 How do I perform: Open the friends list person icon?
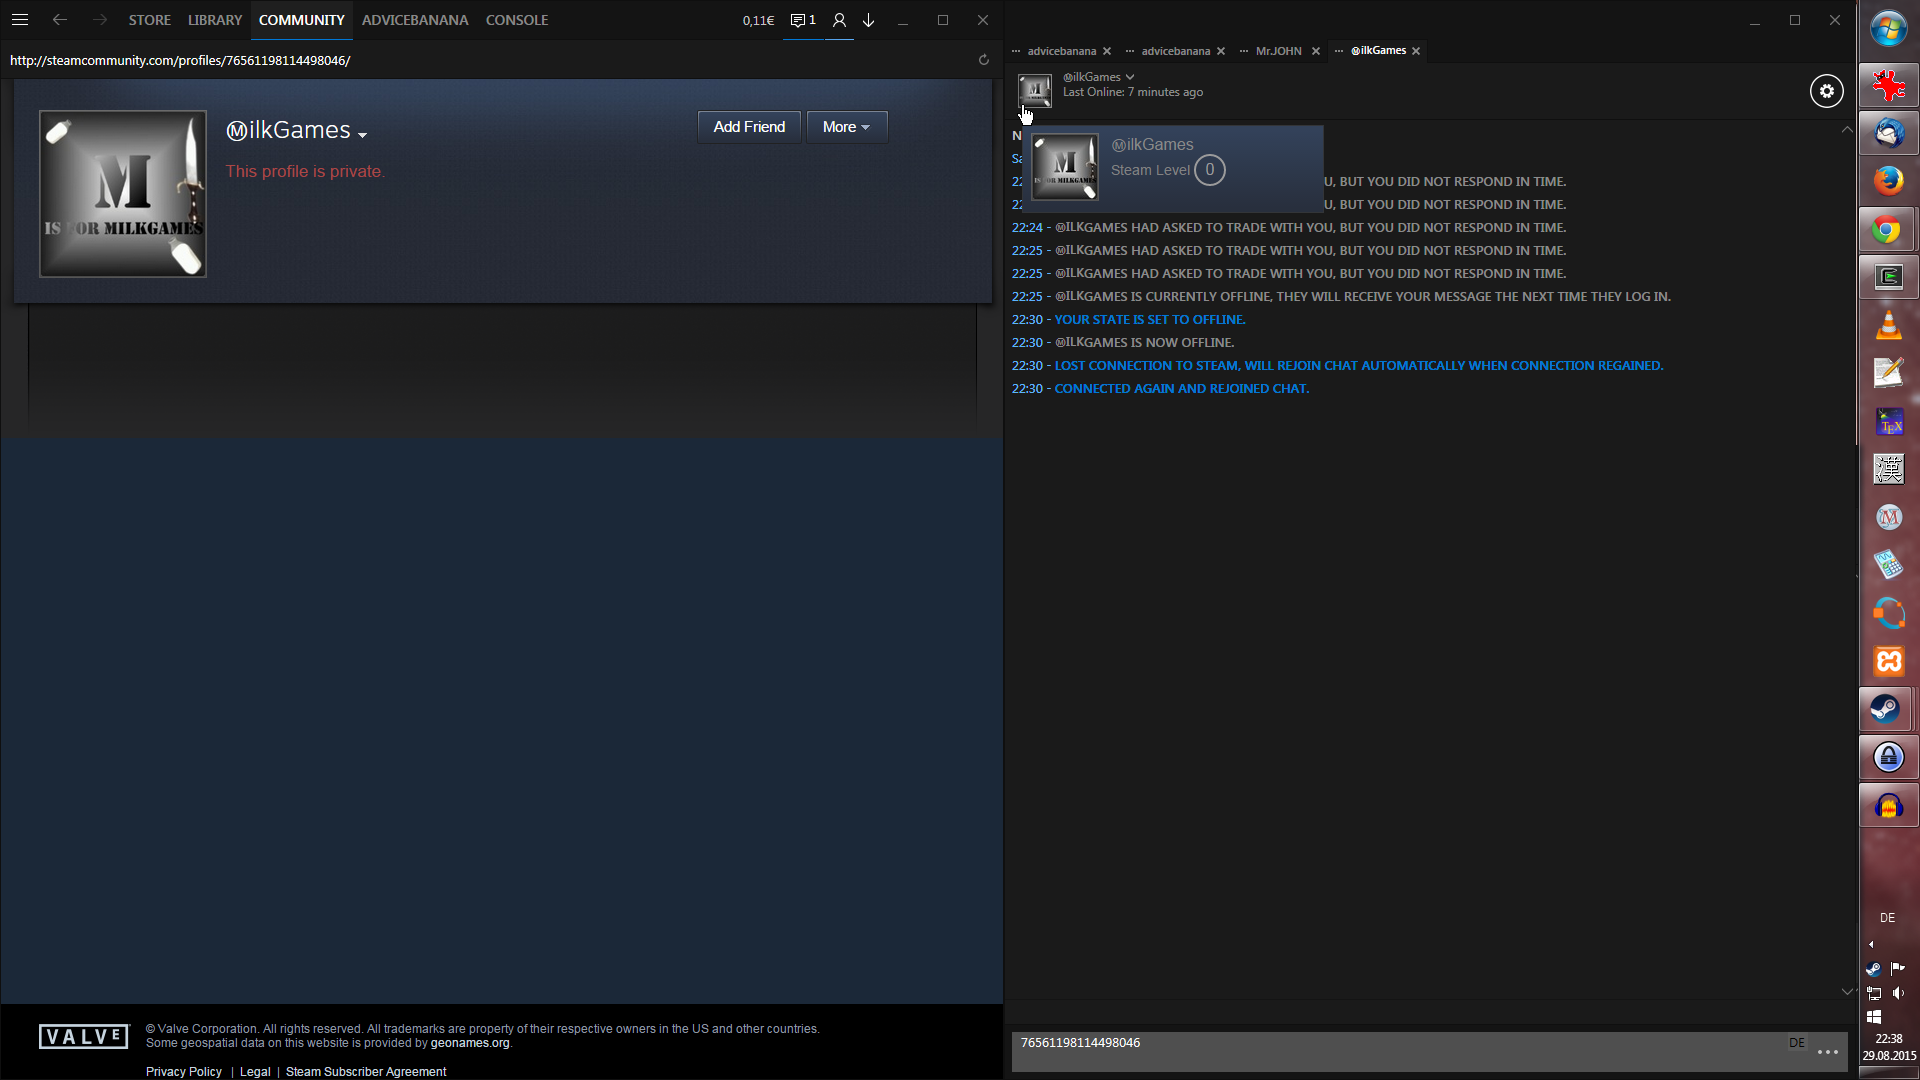coord(839,20)
